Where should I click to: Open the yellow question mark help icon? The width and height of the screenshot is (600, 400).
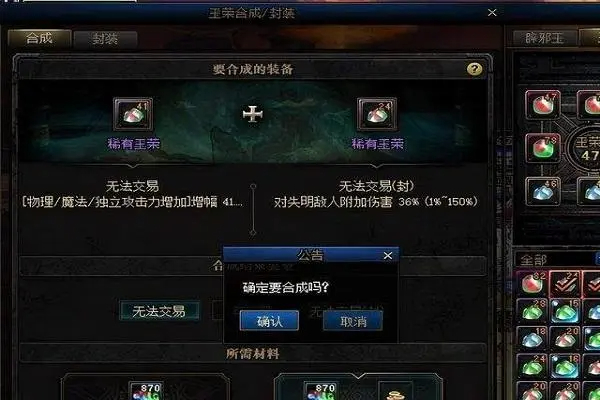(474, 69)
